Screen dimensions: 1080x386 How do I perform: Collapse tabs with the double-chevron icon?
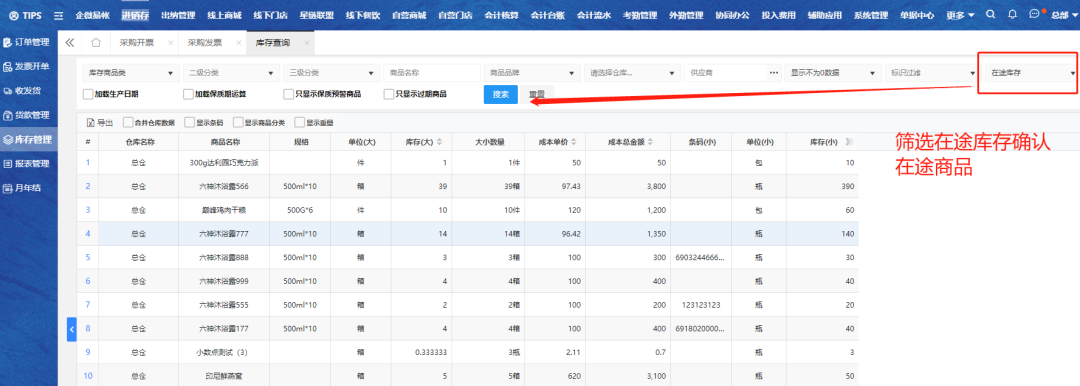pyautogui.click(x=70, y=43)
